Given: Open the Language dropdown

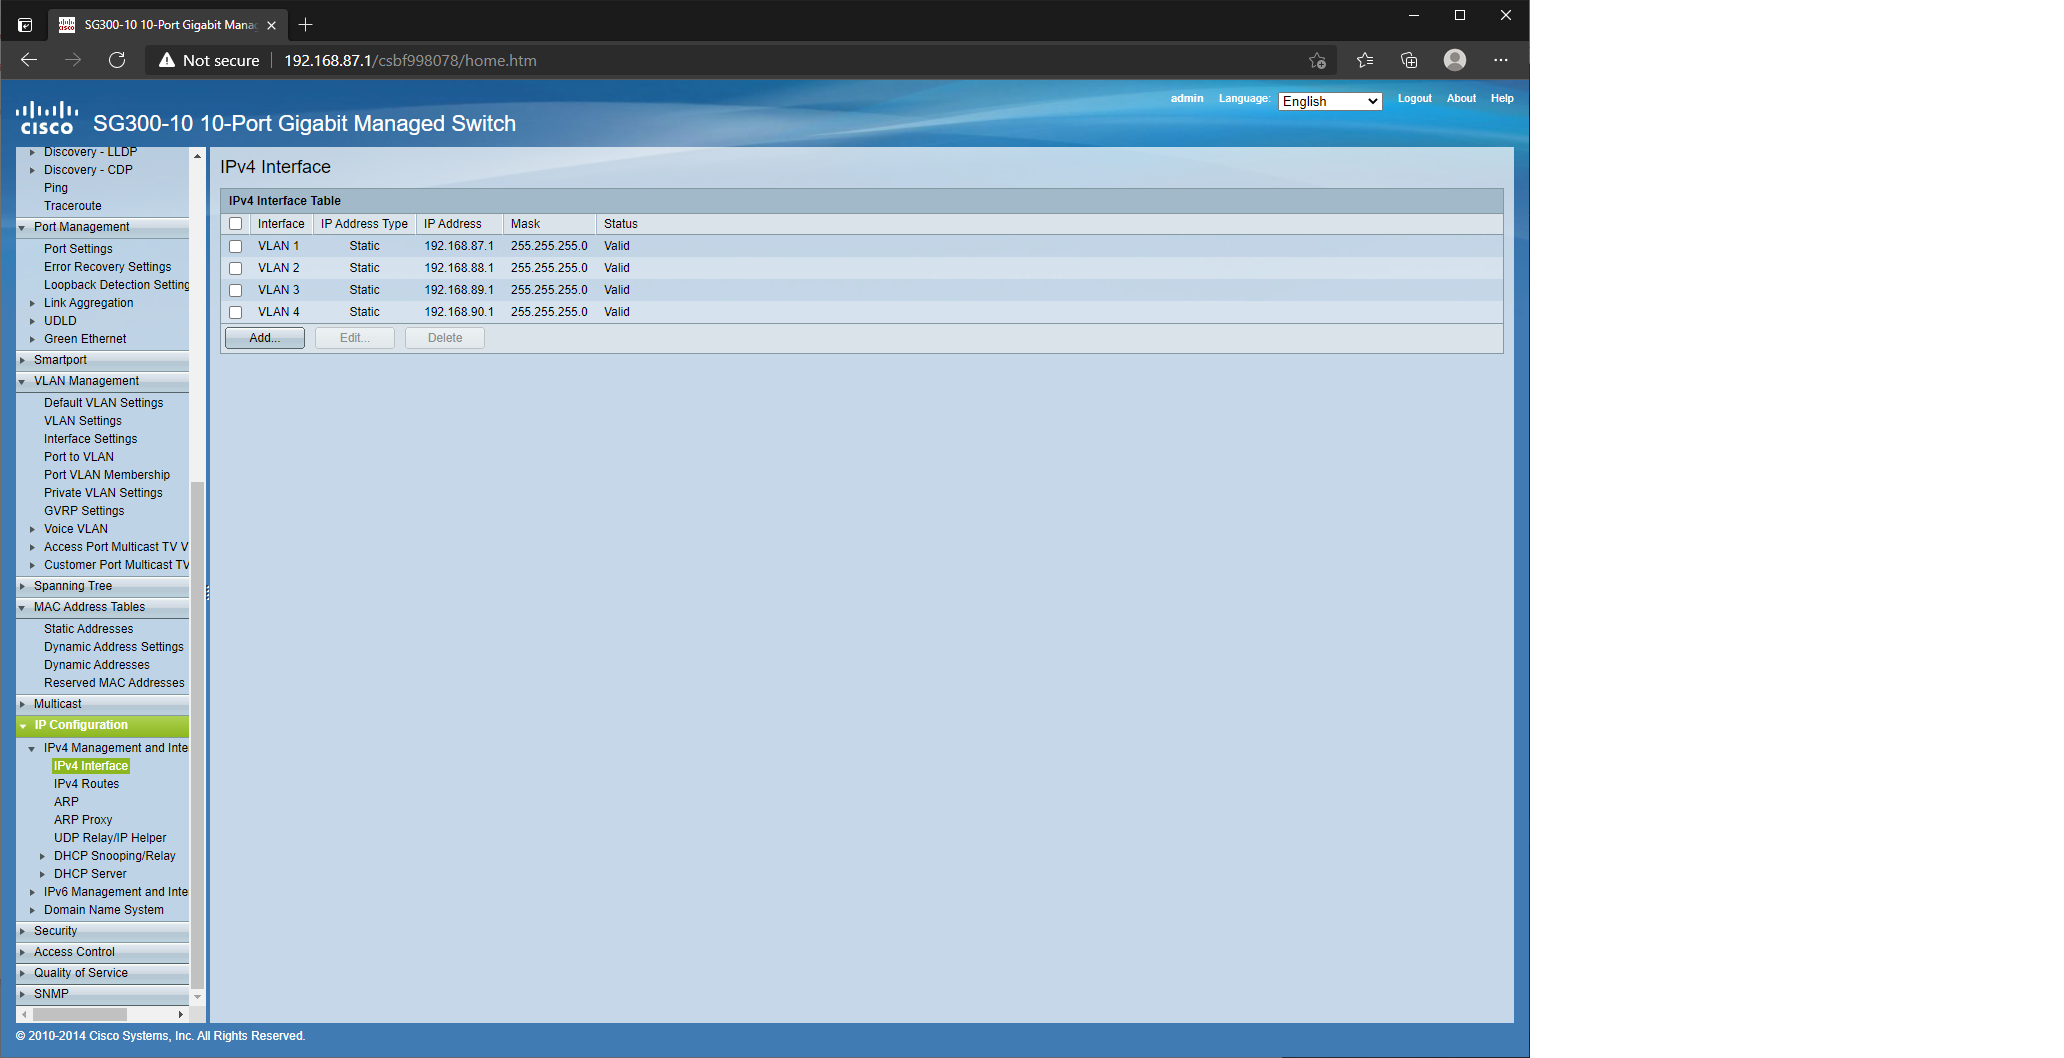Looking at the screenshot, I should point(1329,100).
